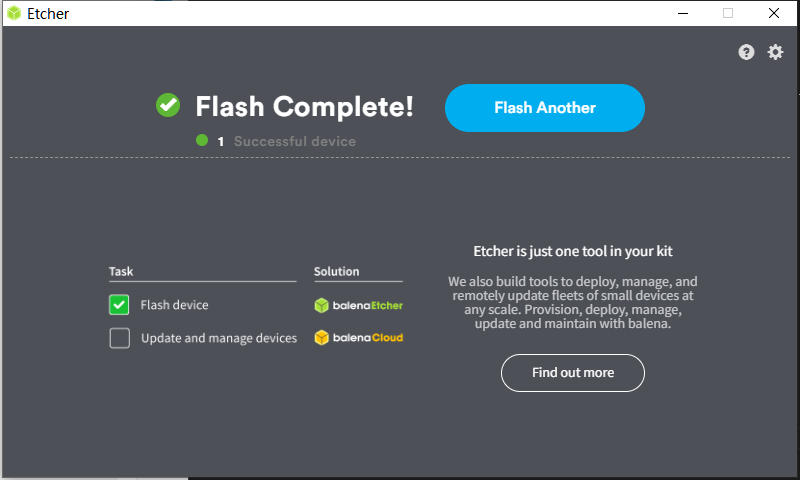Click the 'Solution' column header
This screenshot has width=800, height=480.
[336, 271]
